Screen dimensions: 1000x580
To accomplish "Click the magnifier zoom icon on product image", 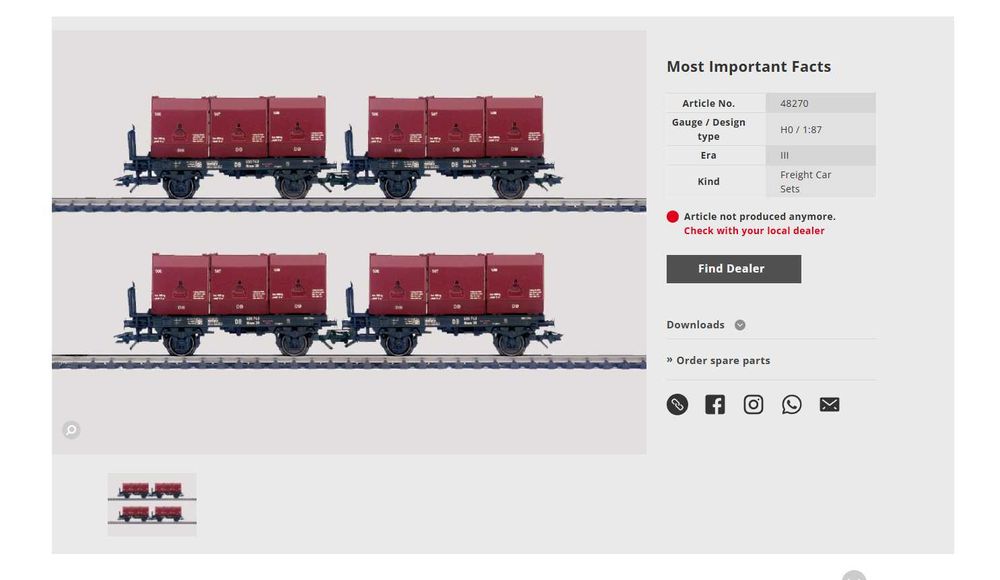I will click(x=71, y=430).
